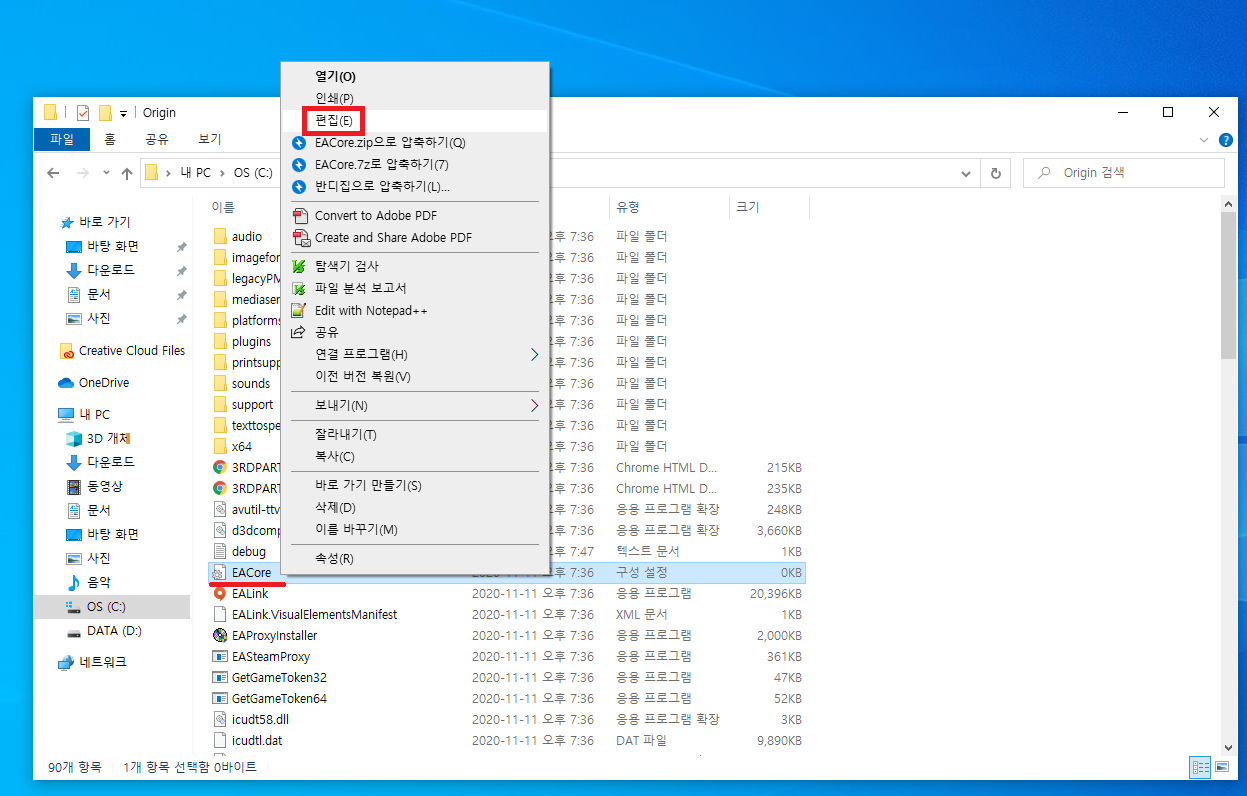Switch to large icons view in status bar
Screen dimensions: 1247x796
1222,767
